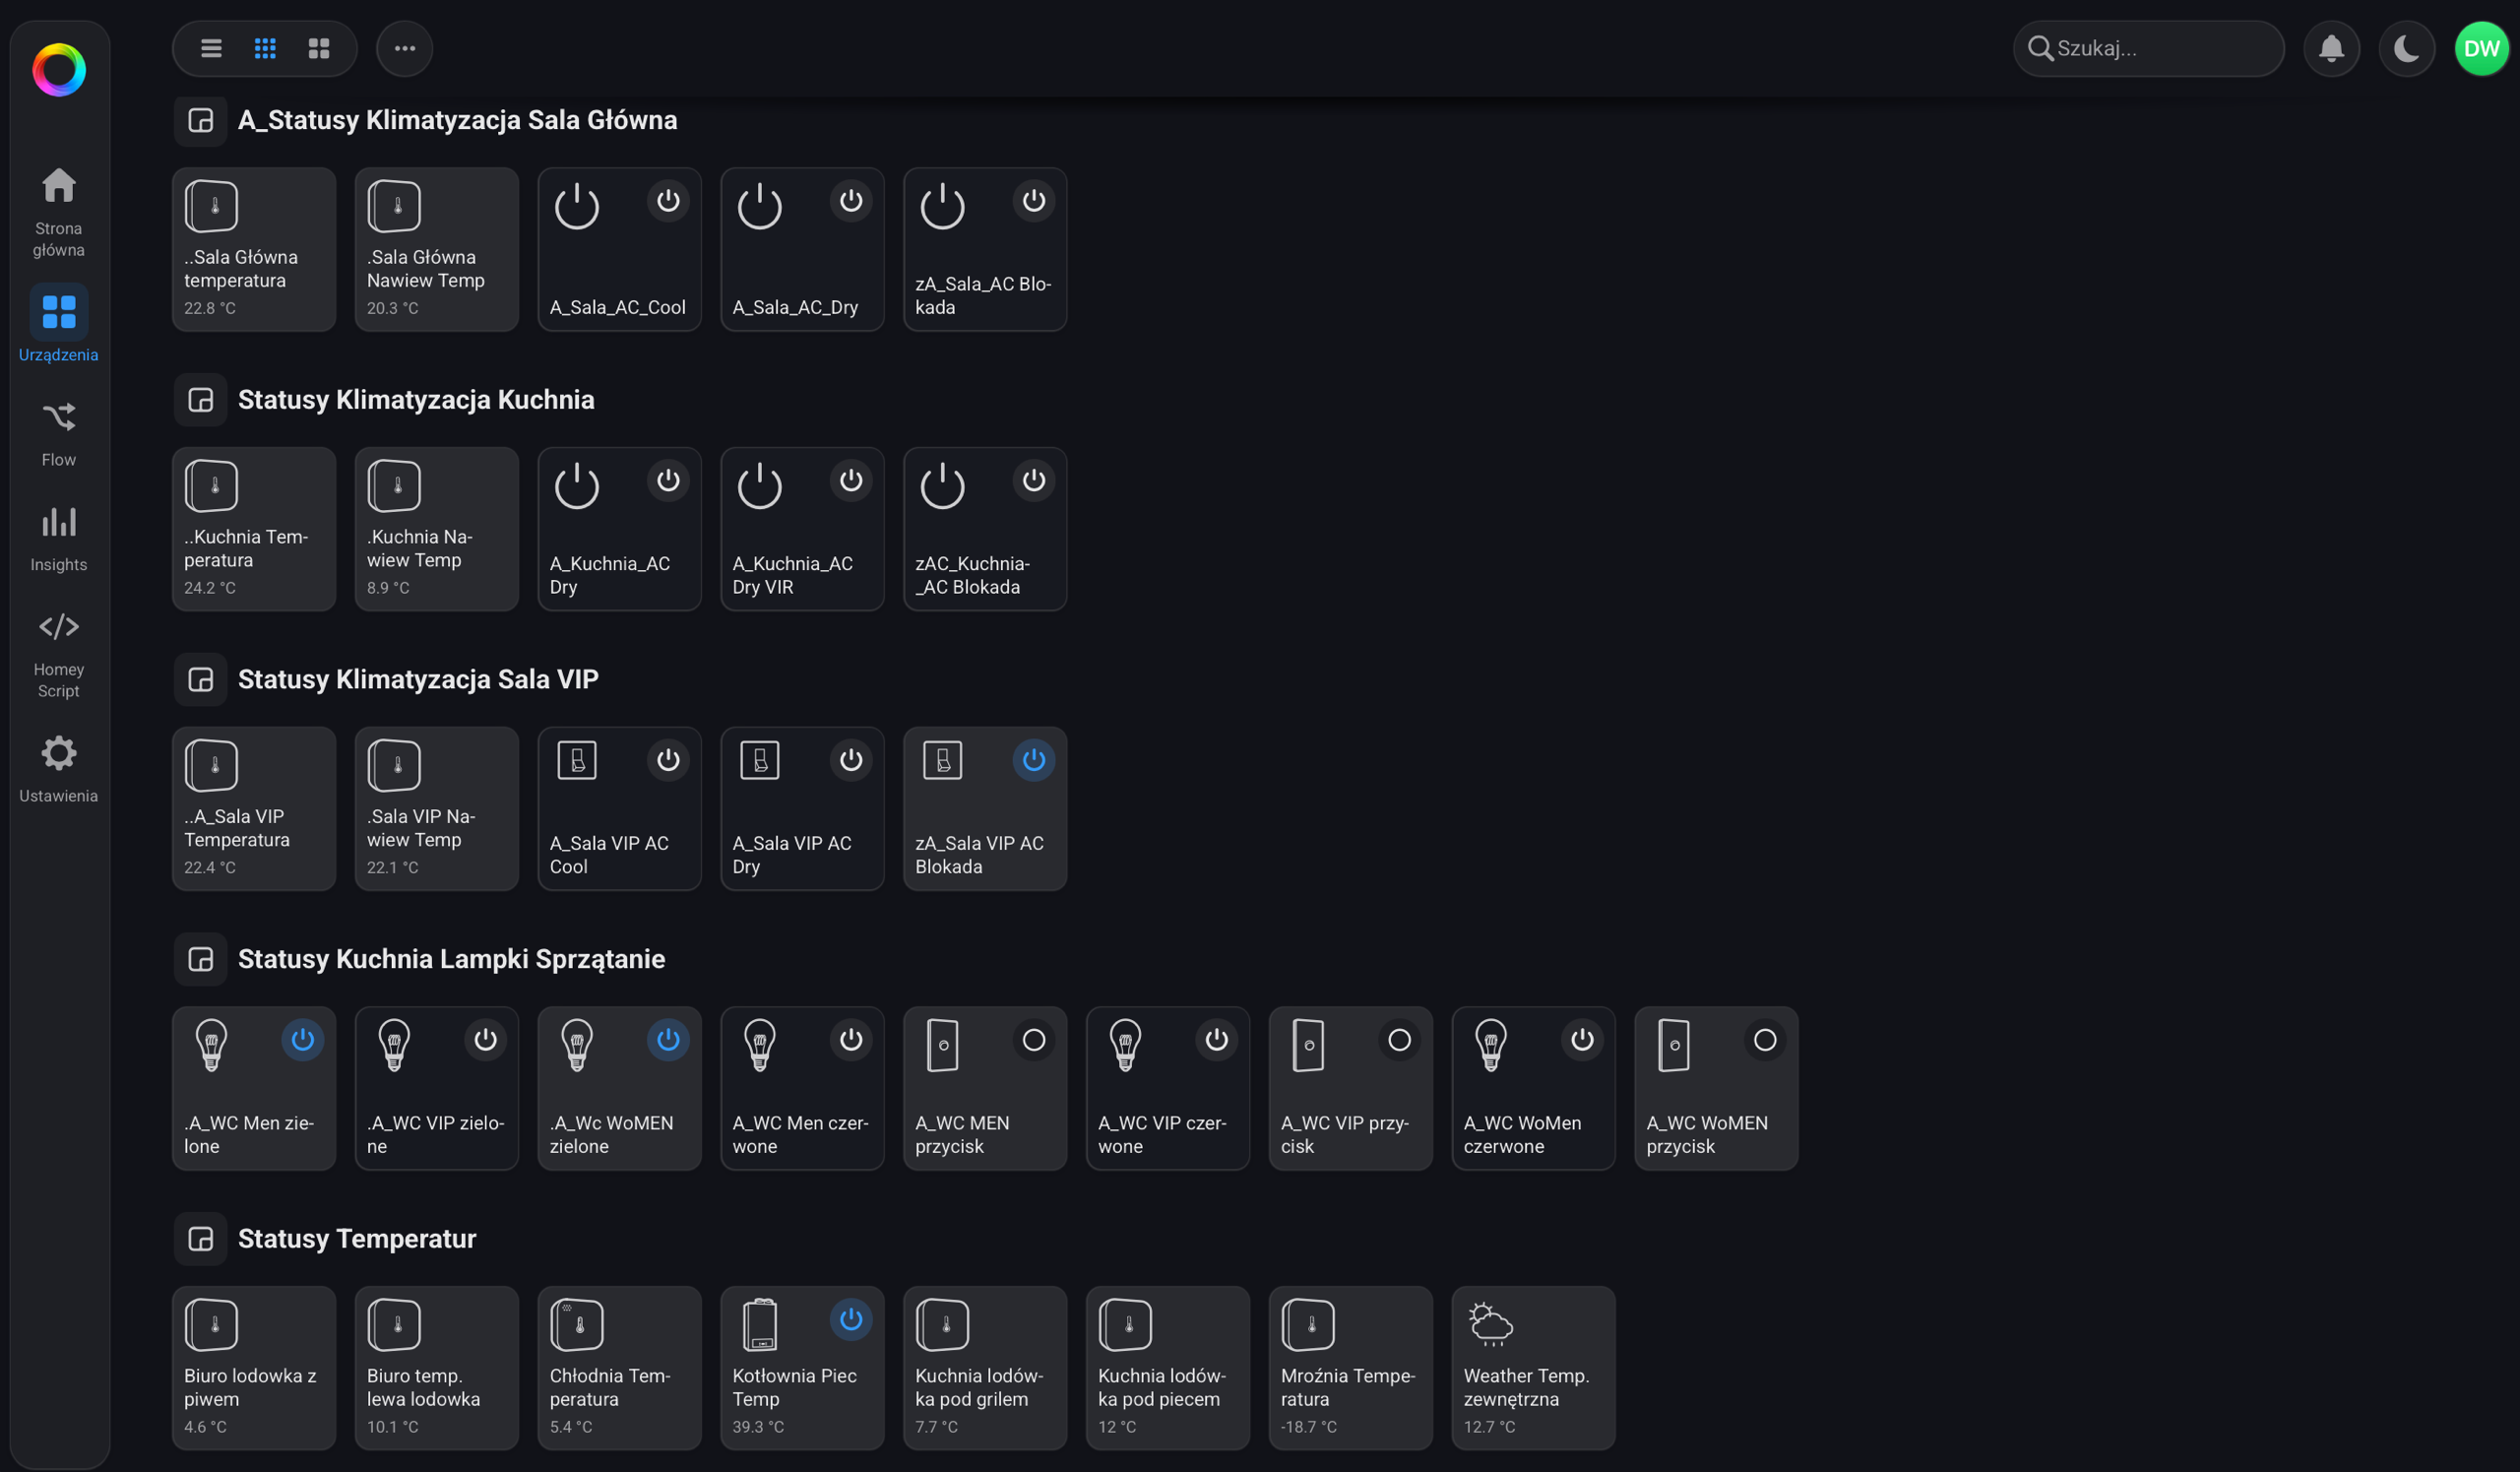Open Homey Script in sidebar

click(x=59, y=655)
